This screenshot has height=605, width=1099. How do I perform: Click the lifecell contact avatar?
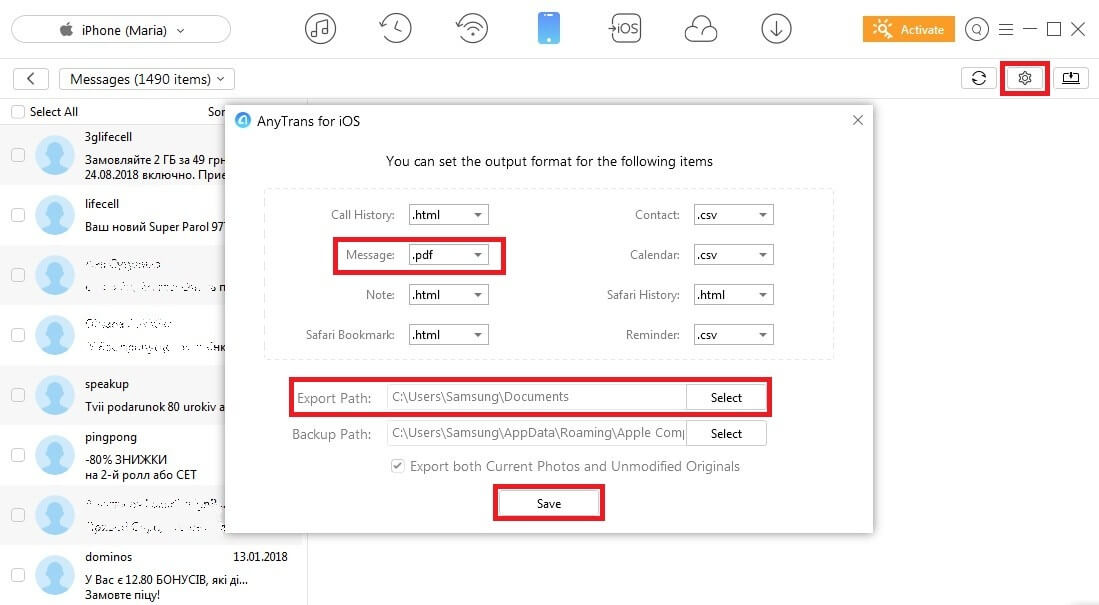pyautogui.click(x=55, y=215)
